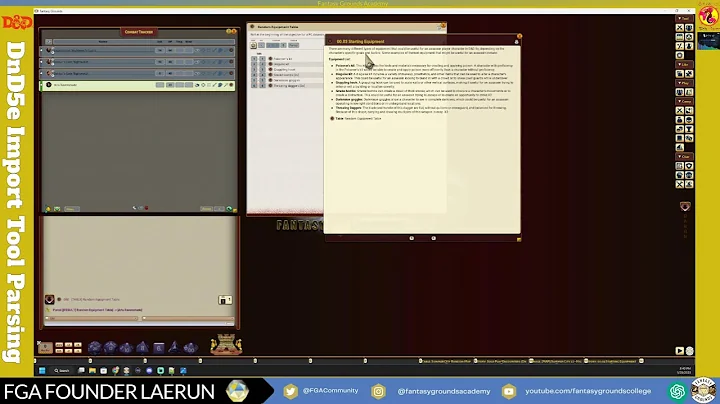The image size is (720, 404).
Task: Roll the d20 die
Action: pos(94,348)
